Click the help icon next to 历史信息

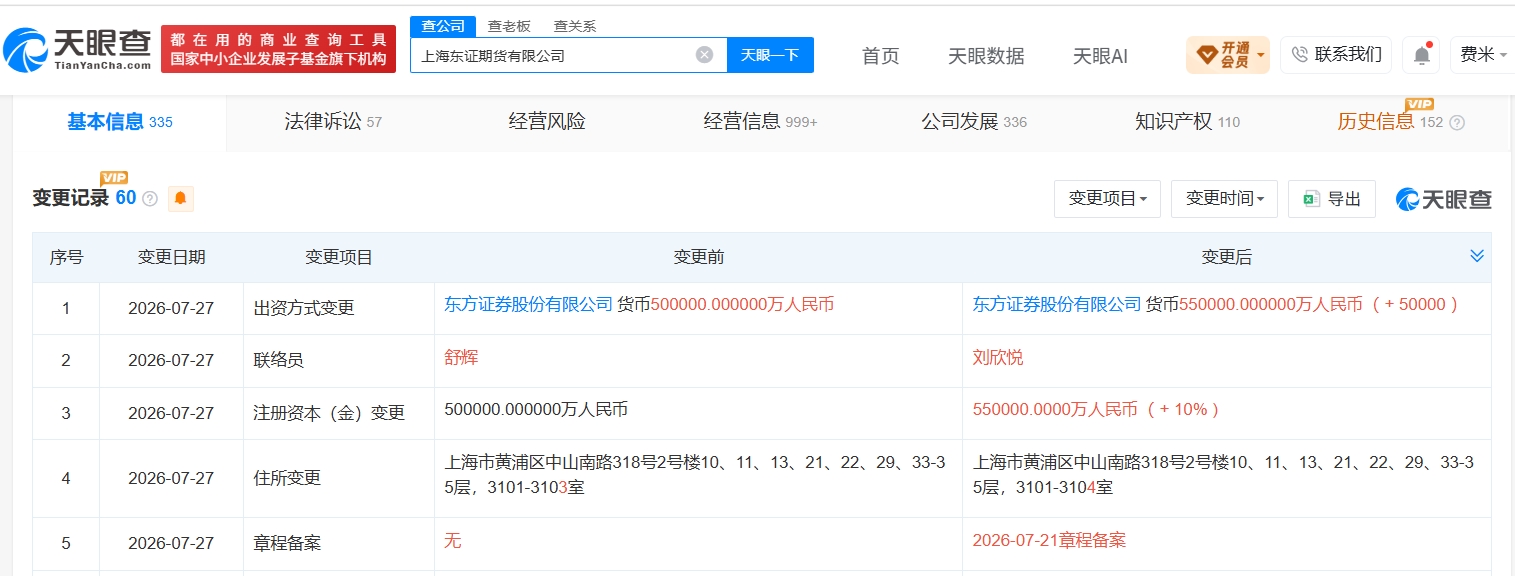point(1457,123)
